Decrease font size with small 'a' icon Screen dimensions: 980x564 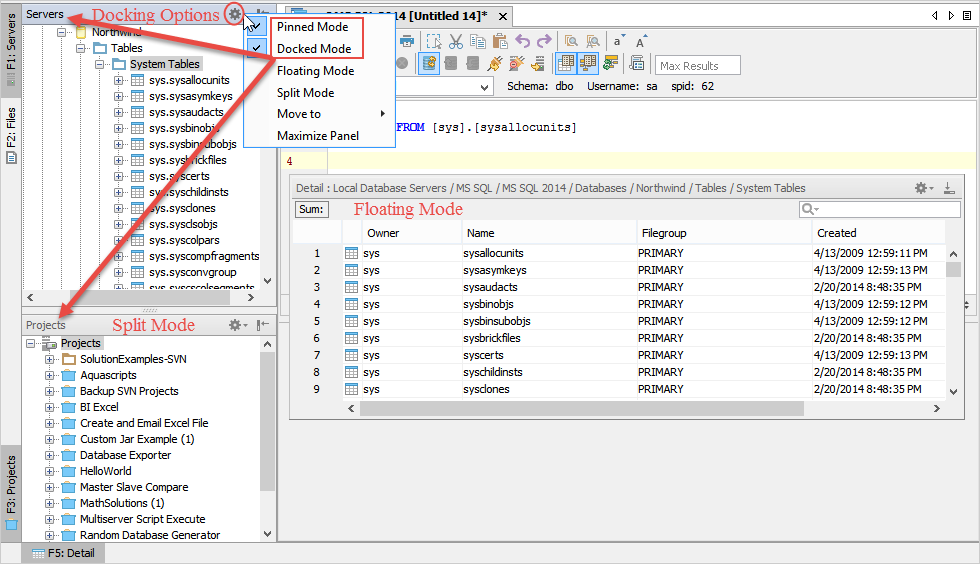tap(618, 41)
